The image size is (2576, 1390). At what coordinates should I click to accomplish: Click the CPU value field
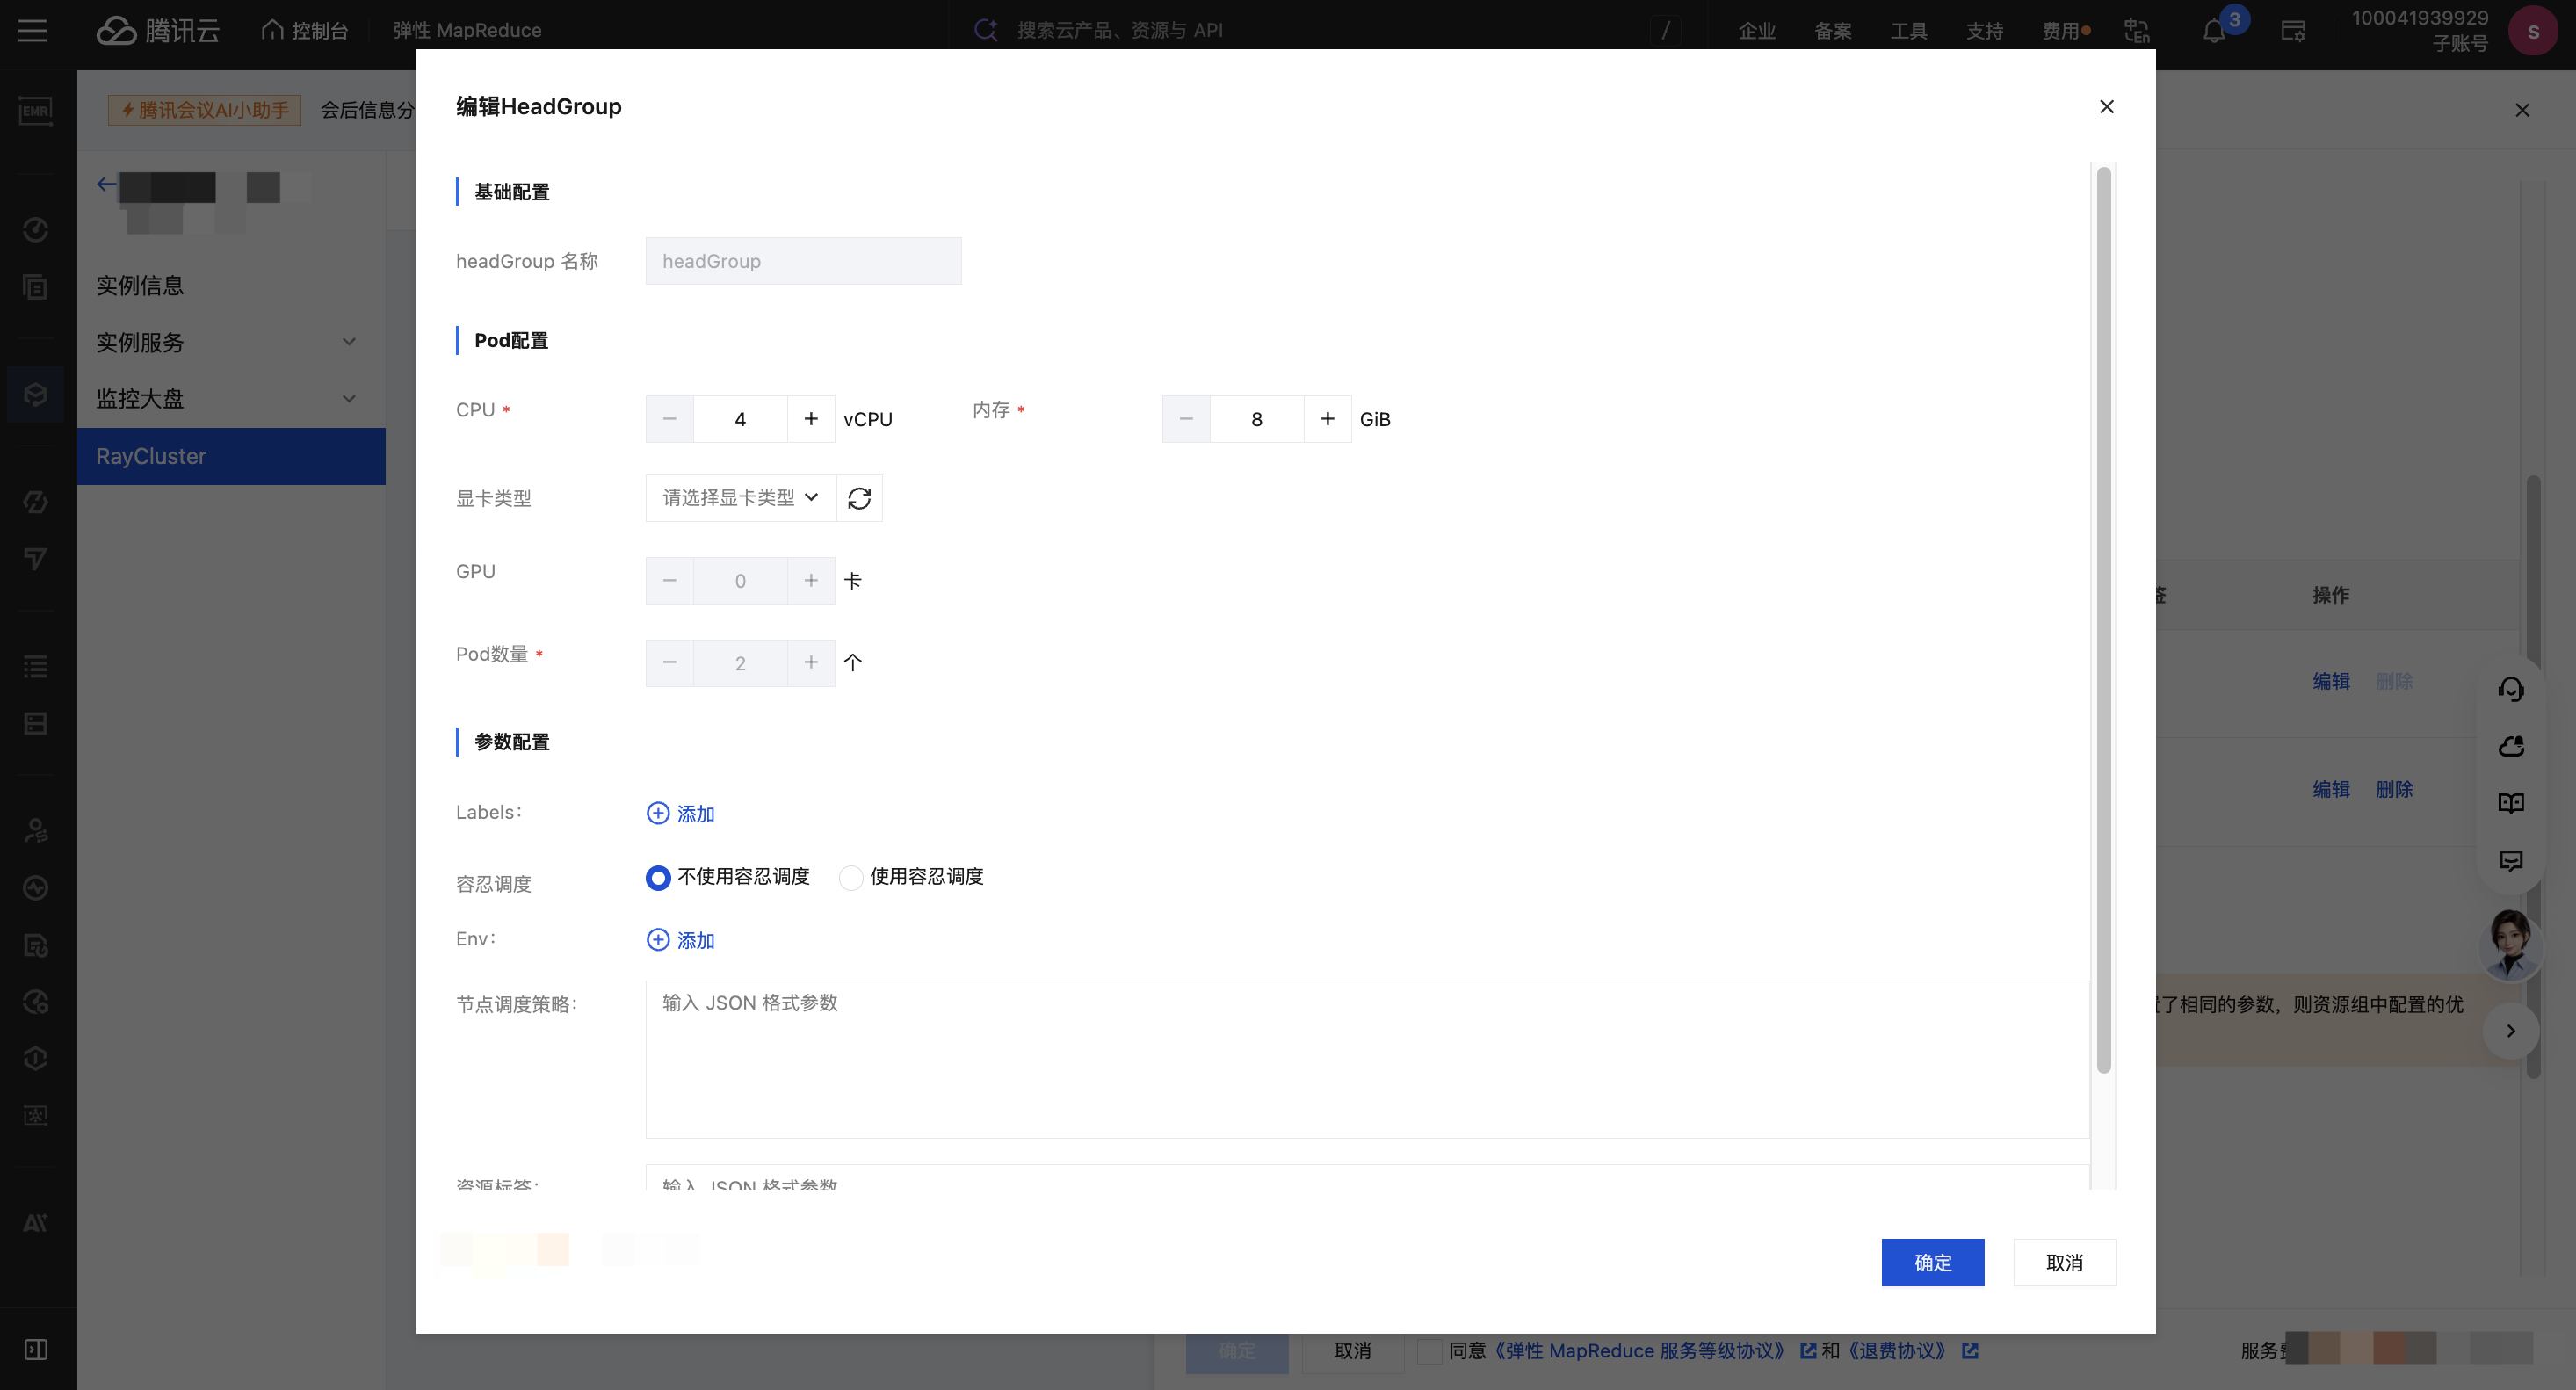point(740,419)
